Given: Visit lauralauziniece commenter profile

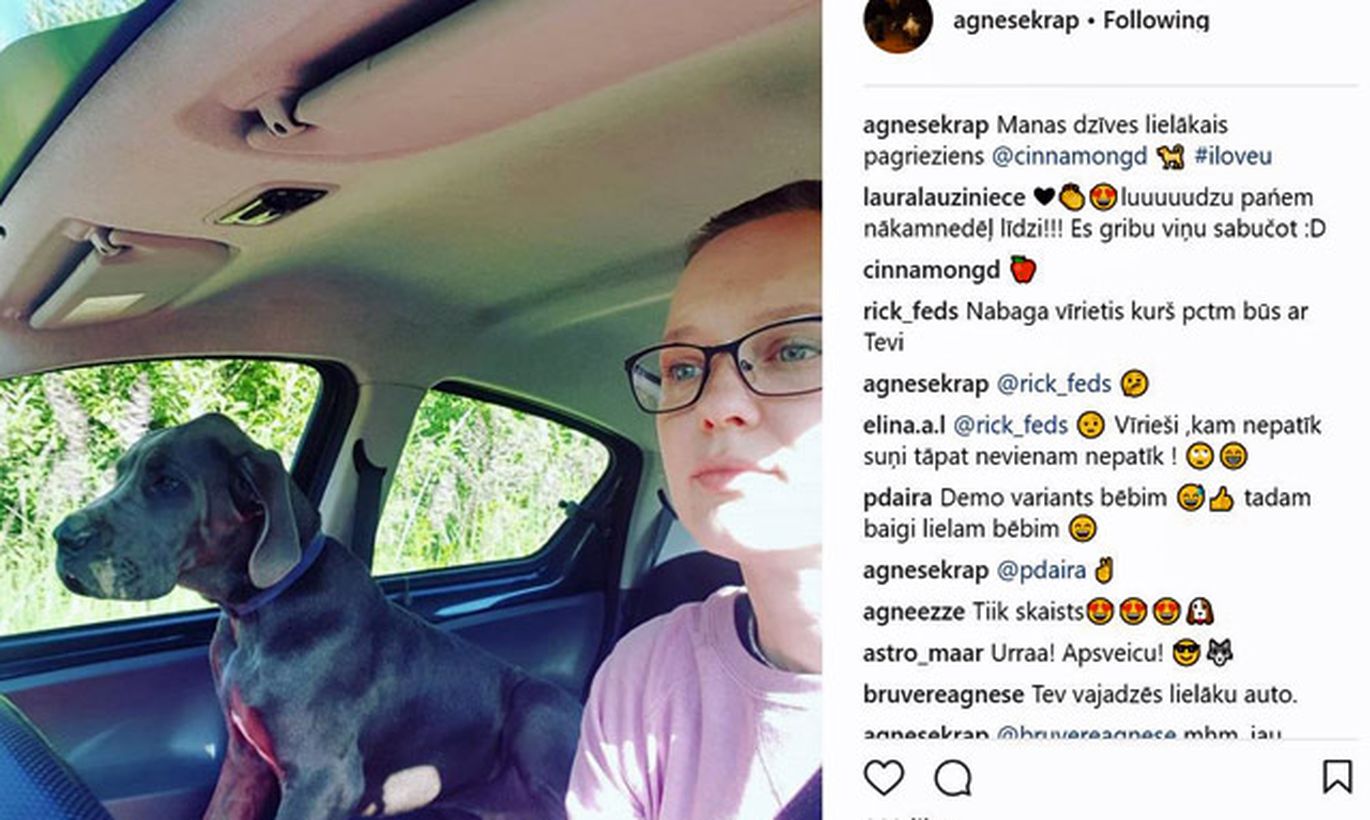Looking at the screenshot, I should click(x=944, y=198).
